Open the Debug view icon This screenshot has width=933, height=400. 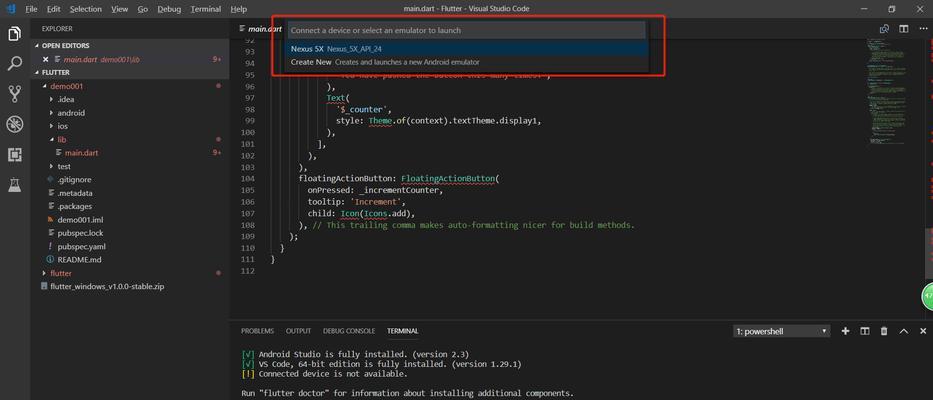(x=15, y=124)
